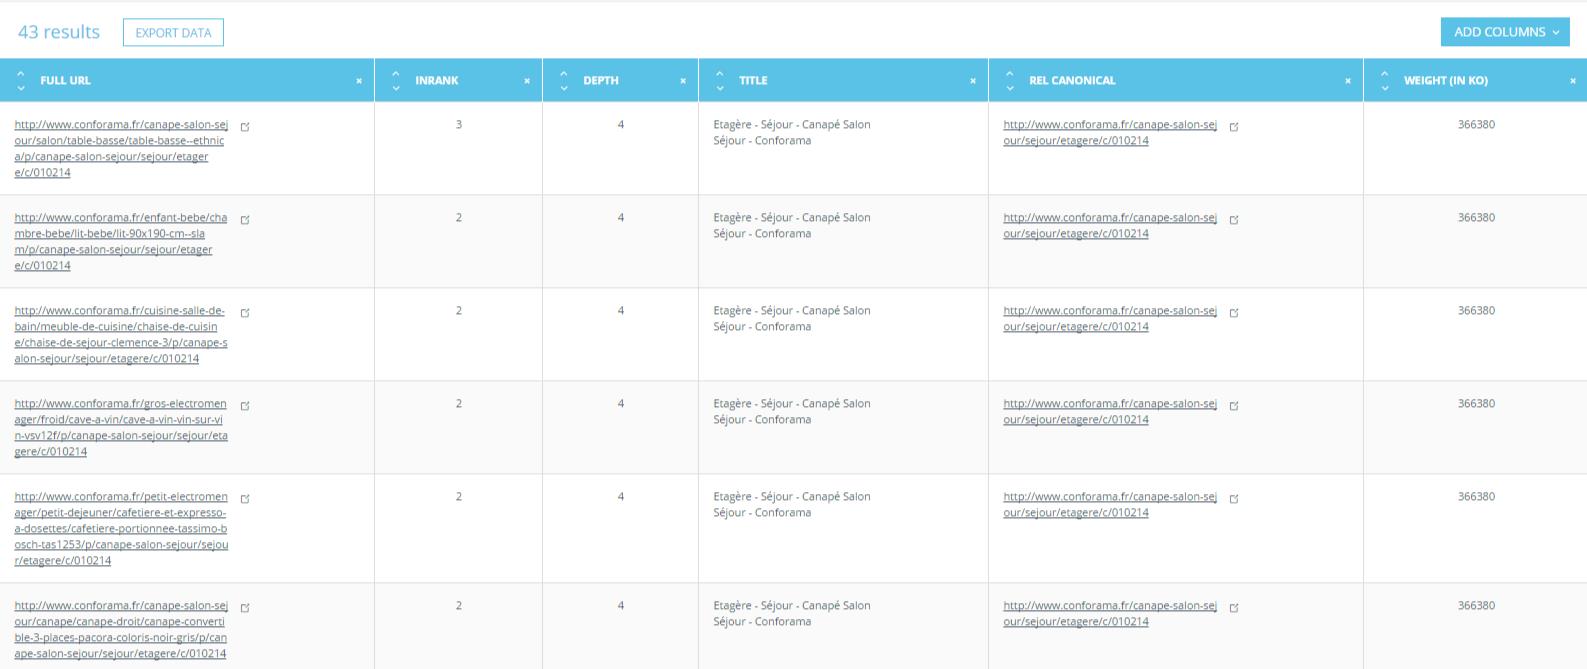1587x669 pixels.
Task: Open the cave-a-vin full URL link
Action: [121, 427]
